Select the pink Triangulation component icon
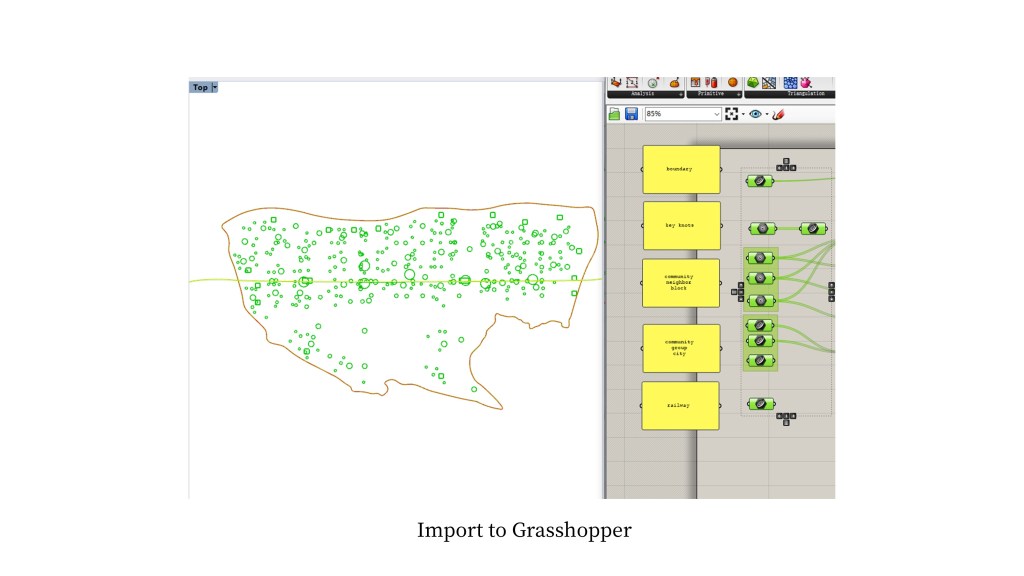 [x=806, y=82]
